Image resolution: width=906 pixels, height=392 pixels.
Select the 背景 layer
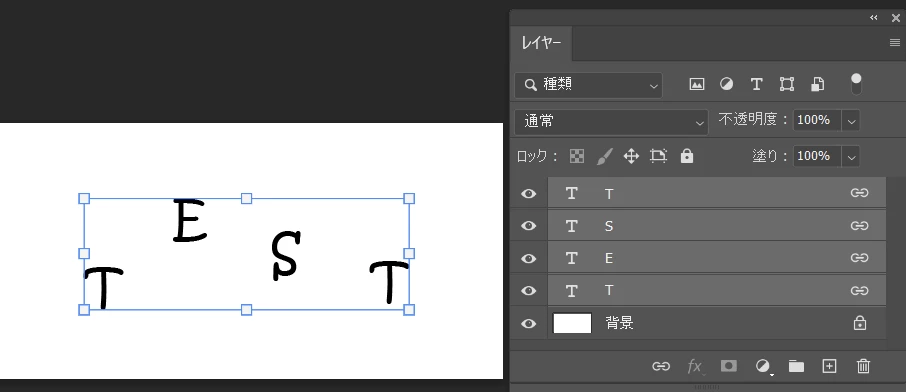(x=716, y=323)
